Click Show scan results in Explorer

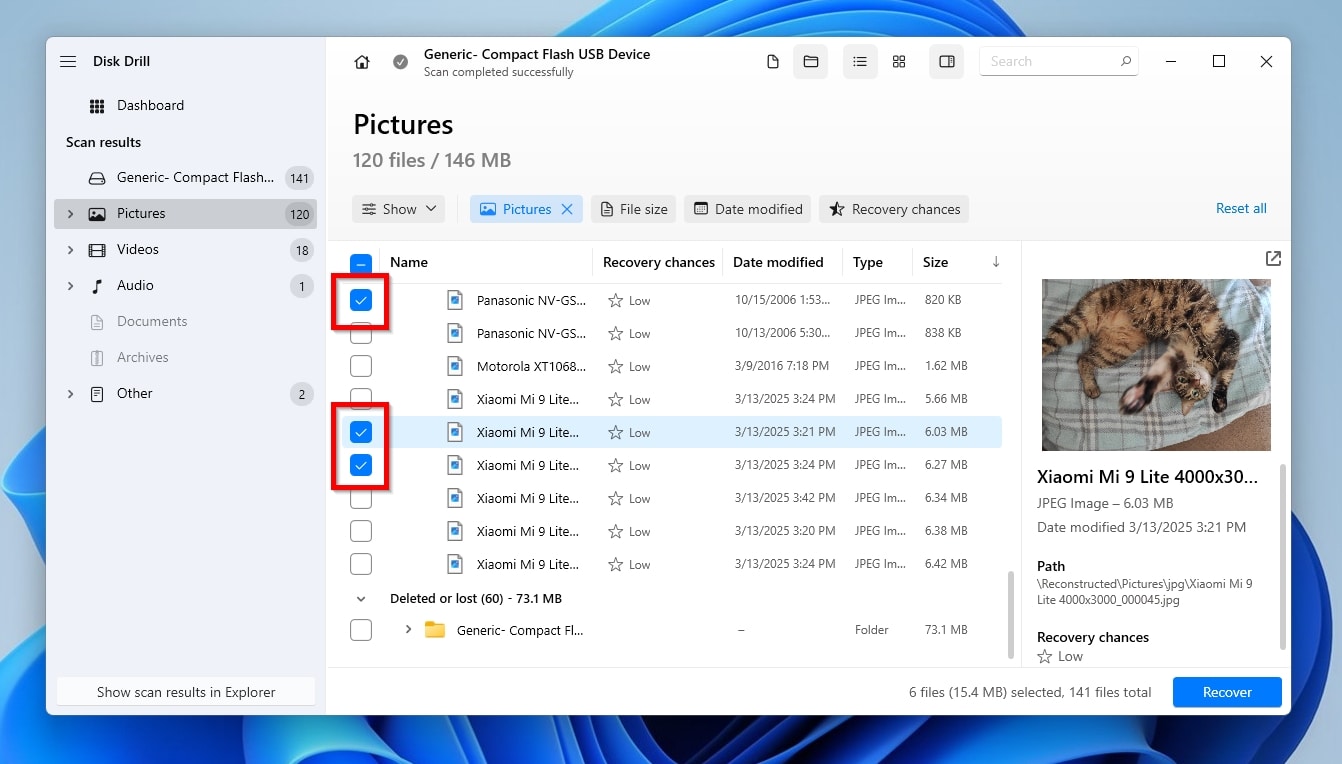(x=185, y=691)
